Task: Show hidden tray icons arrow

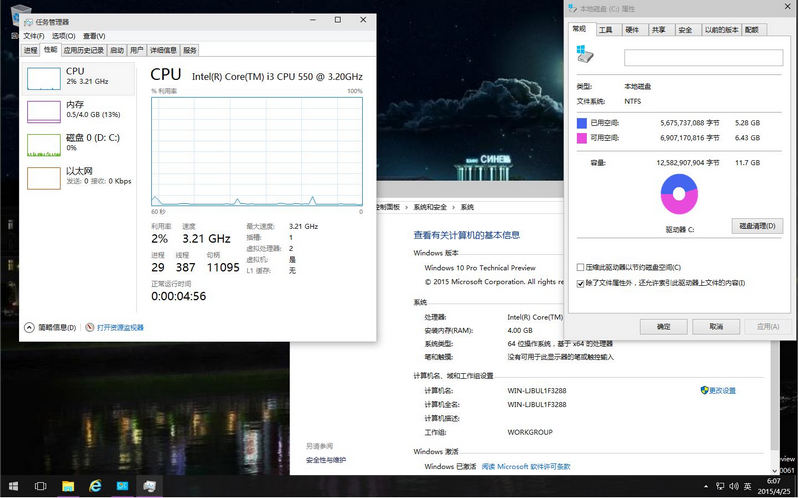Action: pyautogui.click(x=706, y=487)
